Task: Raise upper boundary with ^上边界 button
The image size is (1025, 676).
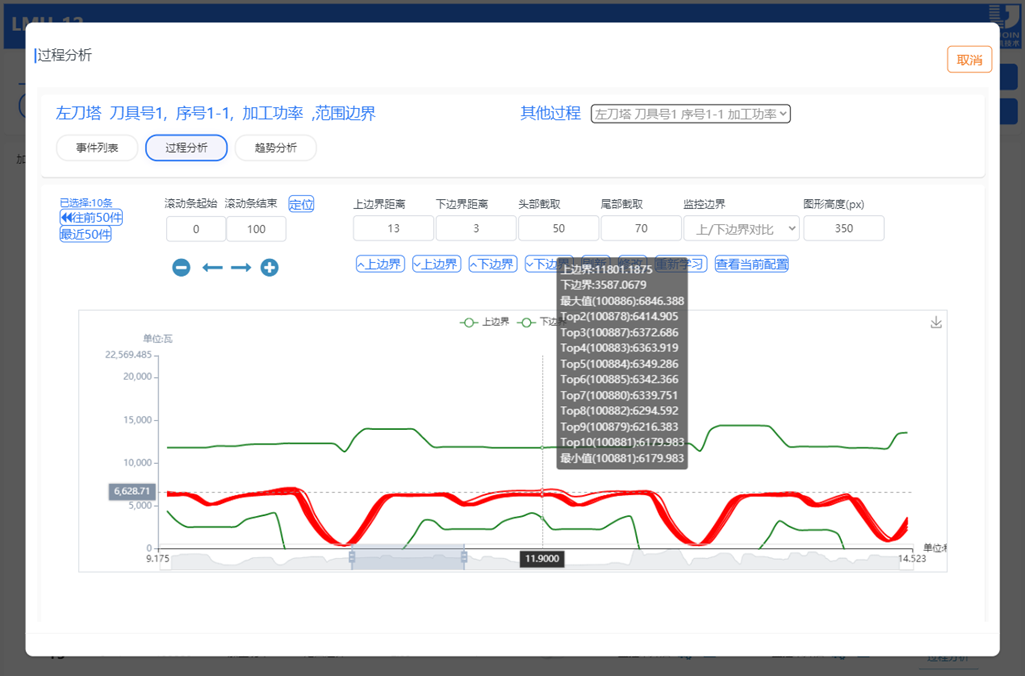Action: click(x=380, y=264)
